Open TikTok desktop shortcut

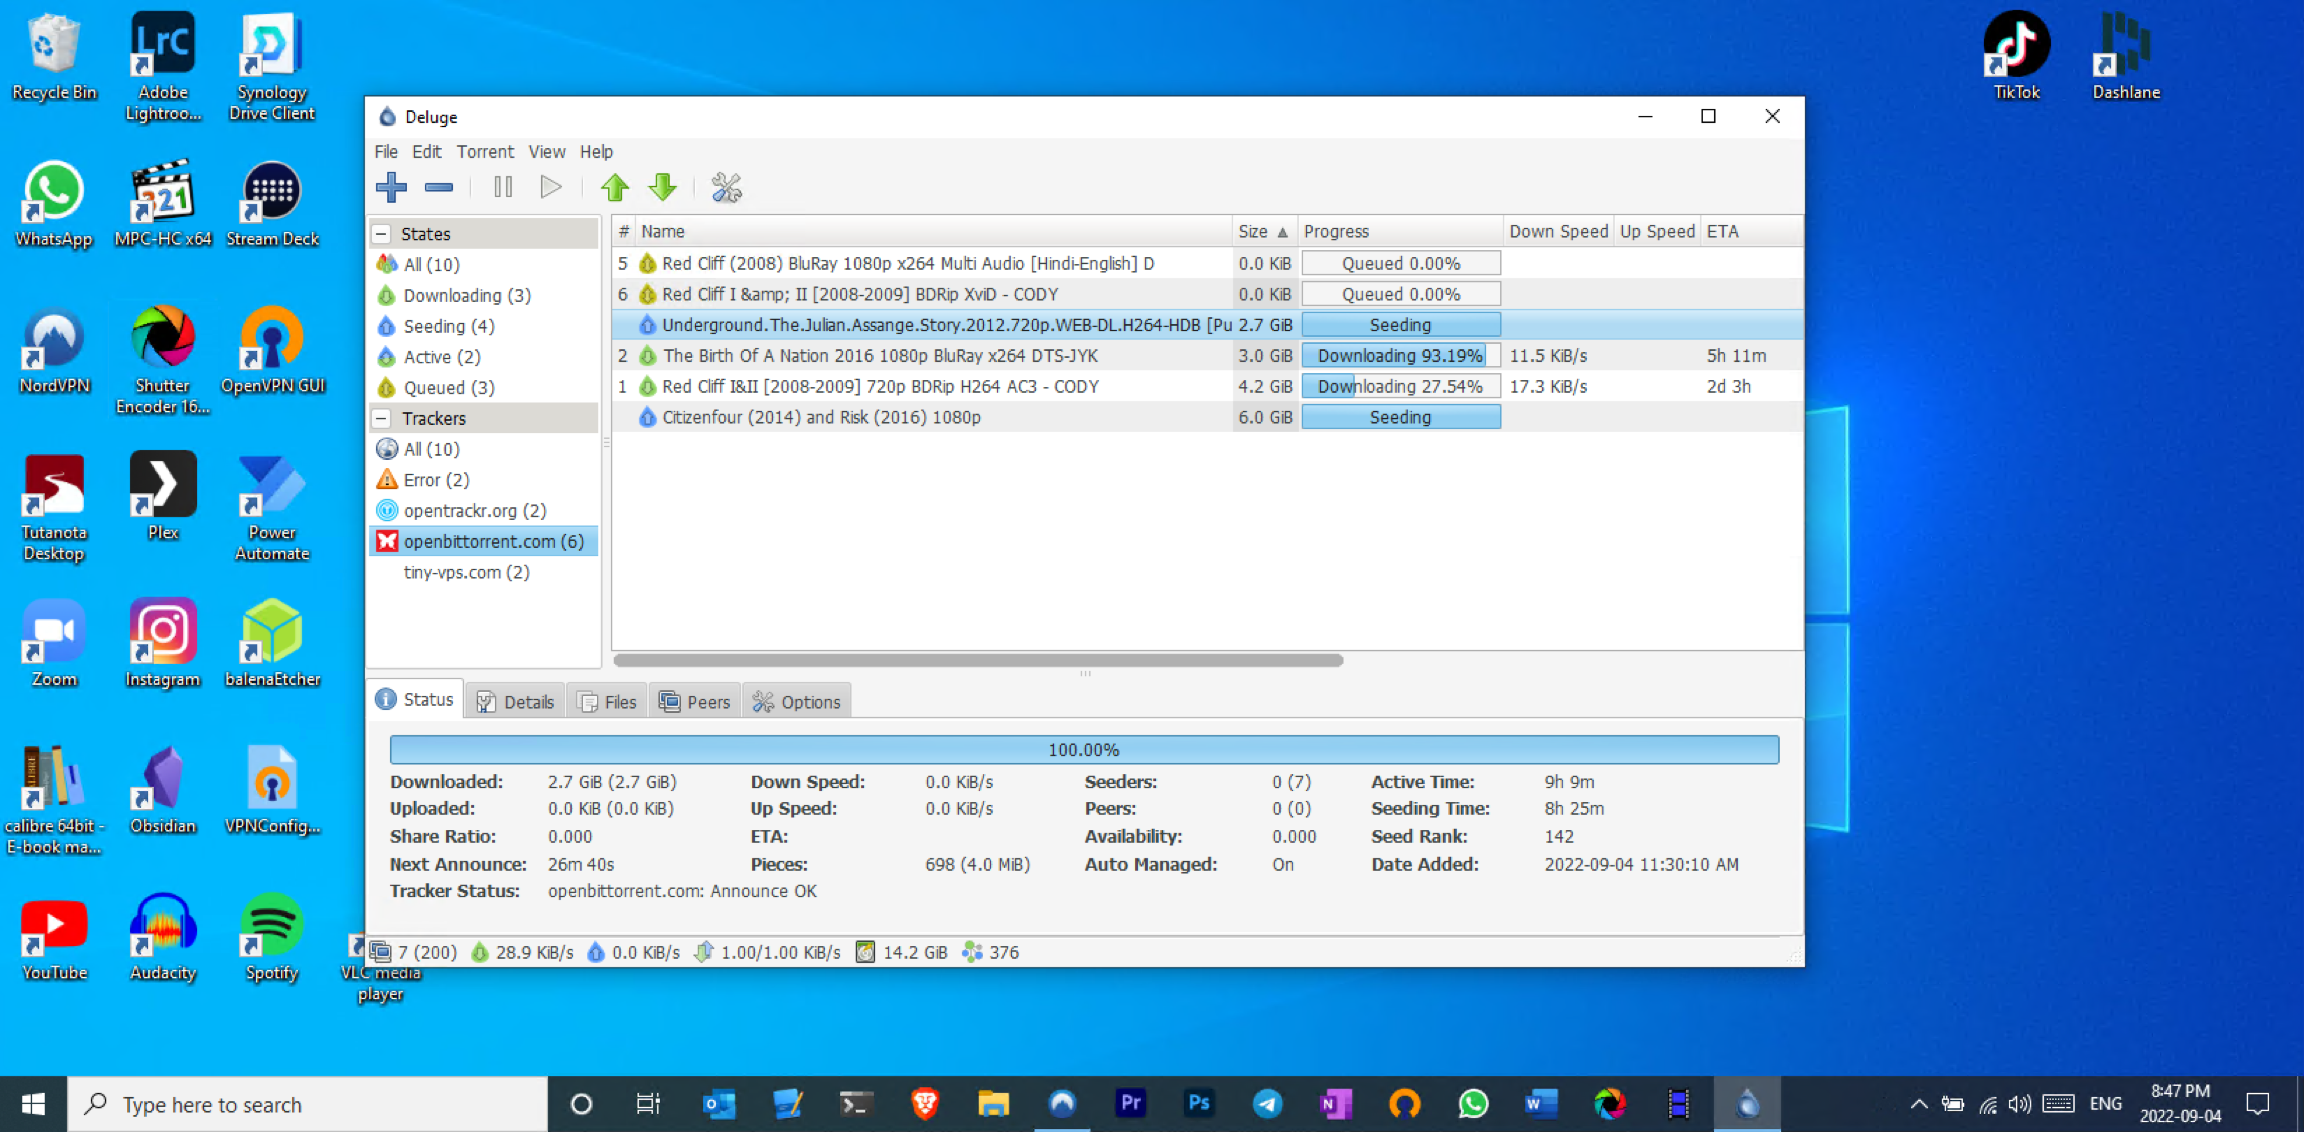[2016, 58]
